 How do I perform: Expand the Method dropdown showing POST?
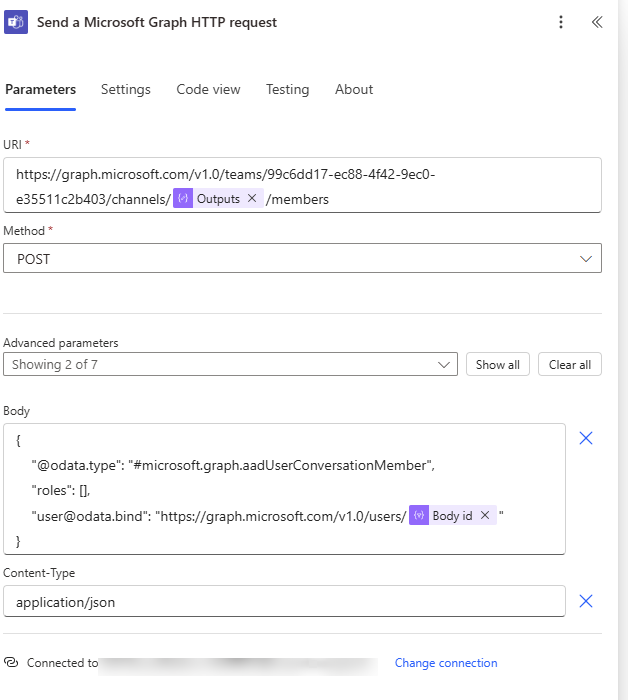pyautogui.click(x=302, y=258)
